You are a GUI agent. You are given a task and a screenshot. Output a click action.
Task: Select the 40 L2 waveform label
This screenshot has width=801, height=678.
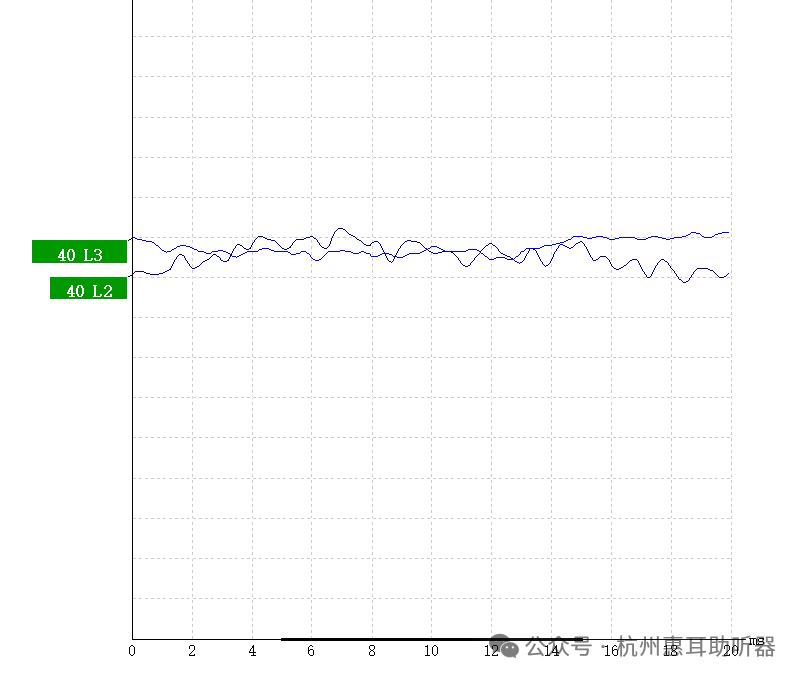click(x=89, y=289)
